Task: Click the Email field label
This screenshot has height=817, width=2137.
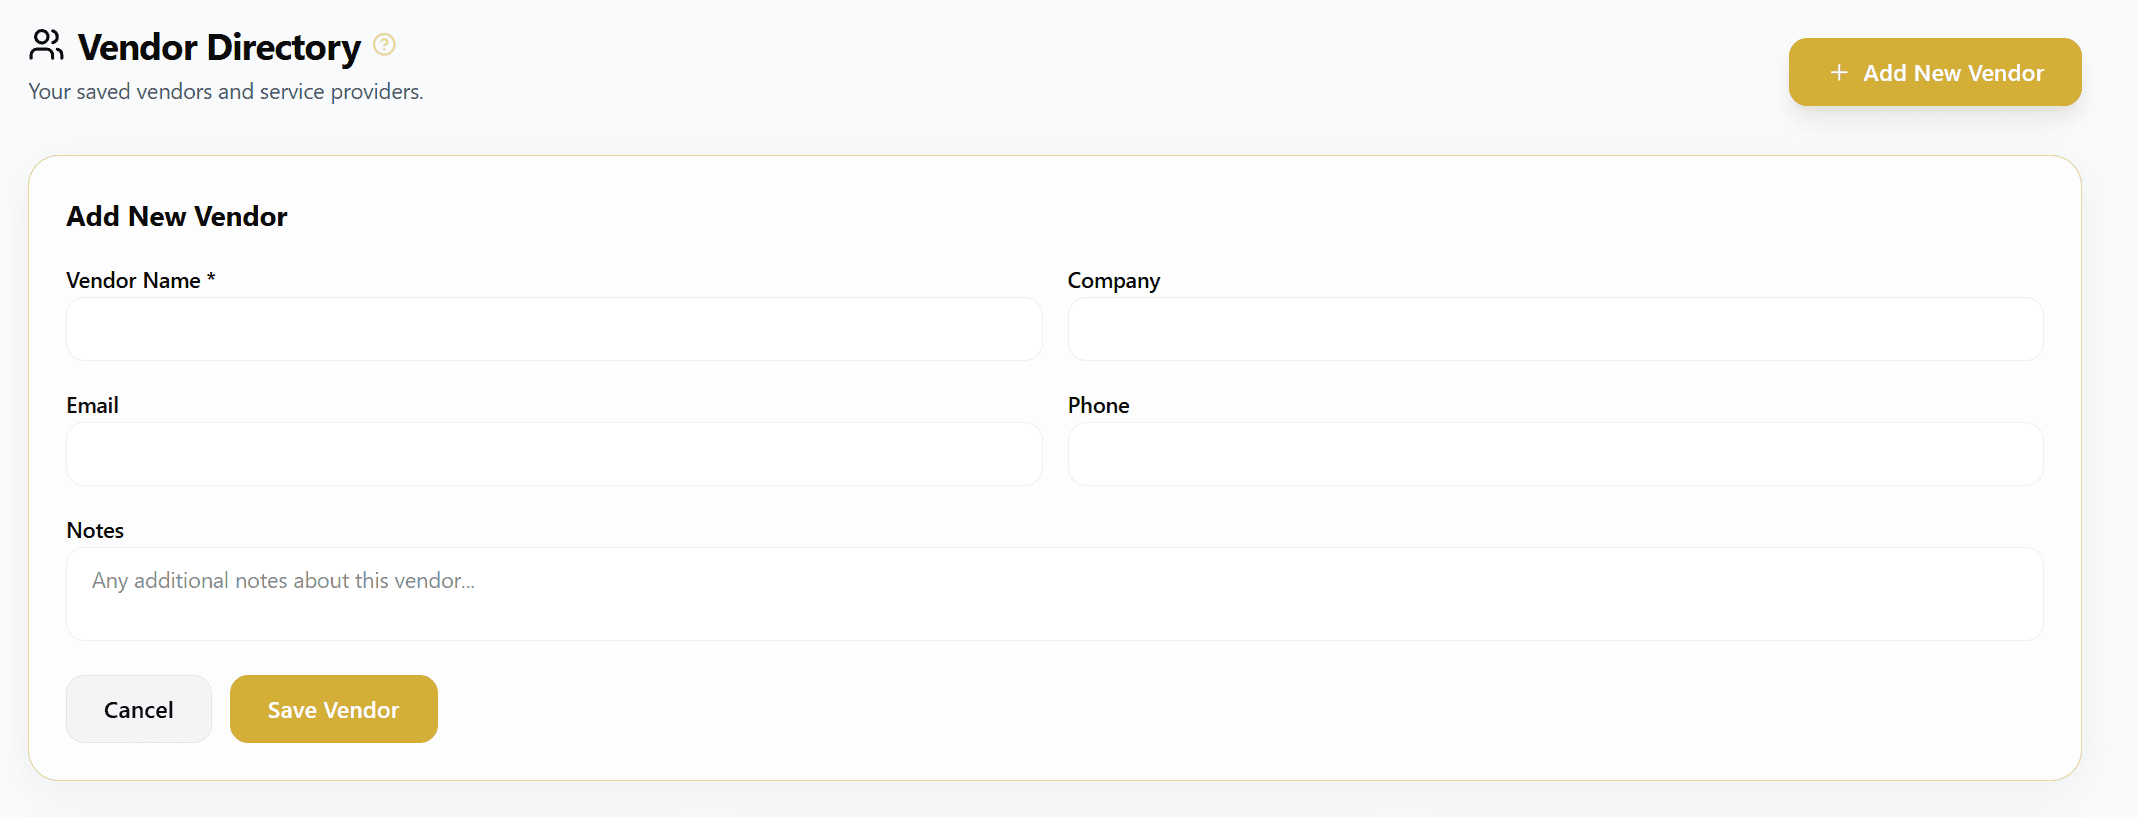Action: [92, 406]
